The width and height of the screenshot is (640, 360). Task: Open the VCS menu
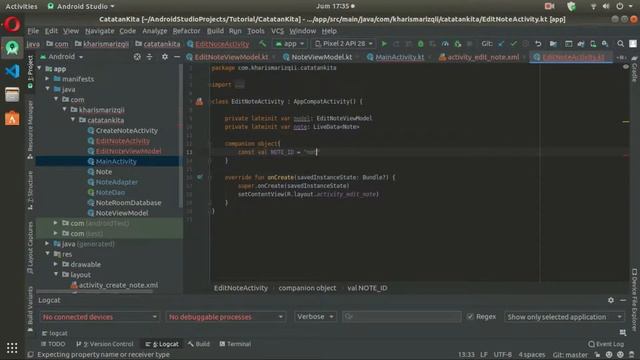click(277, 31)
